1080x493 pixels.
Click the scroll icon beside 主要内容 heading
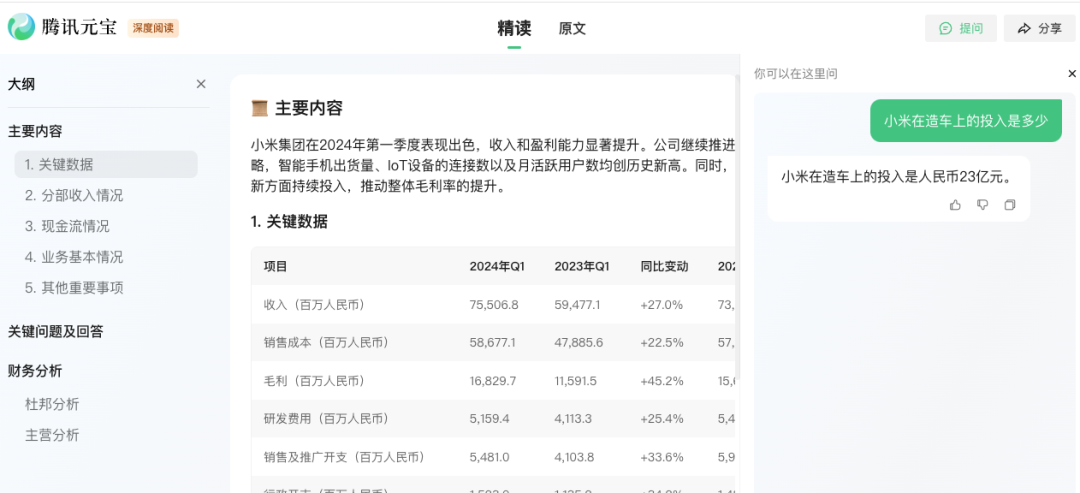[260, 108]
